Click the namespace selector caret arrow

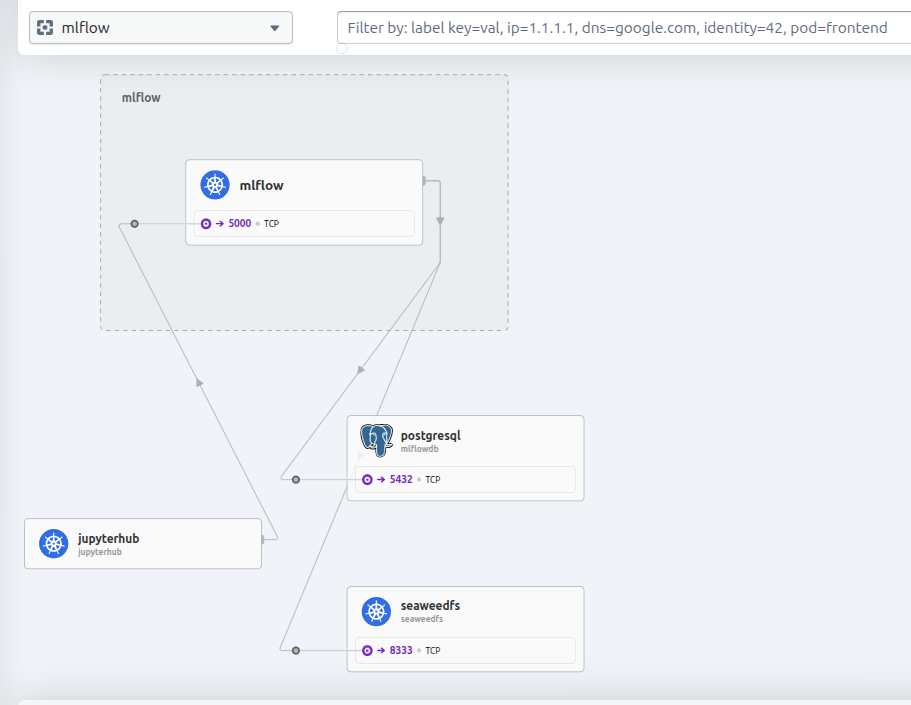click(275, 28)
